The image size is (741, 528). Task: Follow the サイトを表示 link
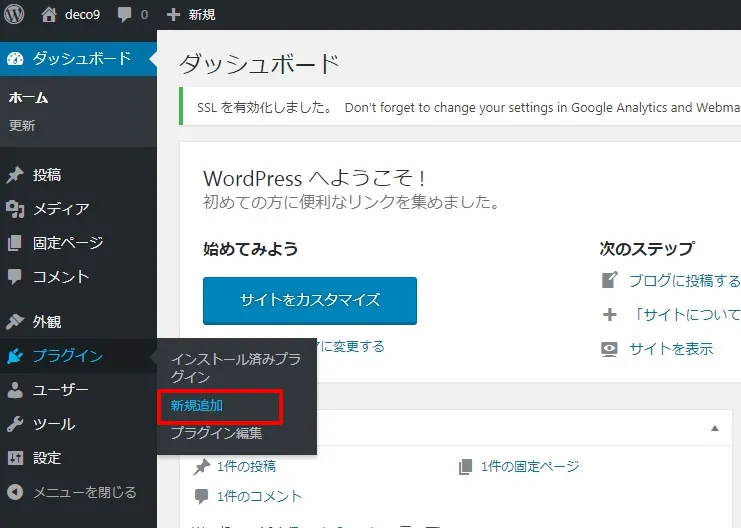671,349
